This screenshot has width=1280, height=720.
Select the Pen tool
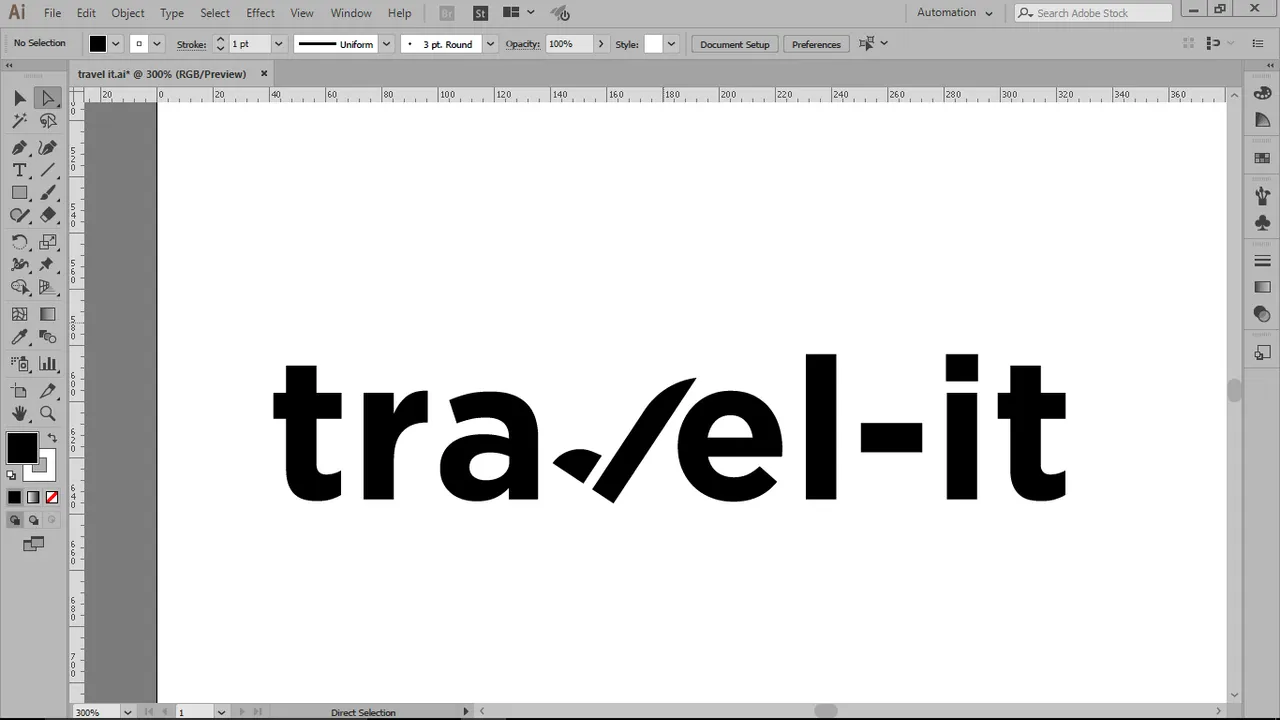19,146
